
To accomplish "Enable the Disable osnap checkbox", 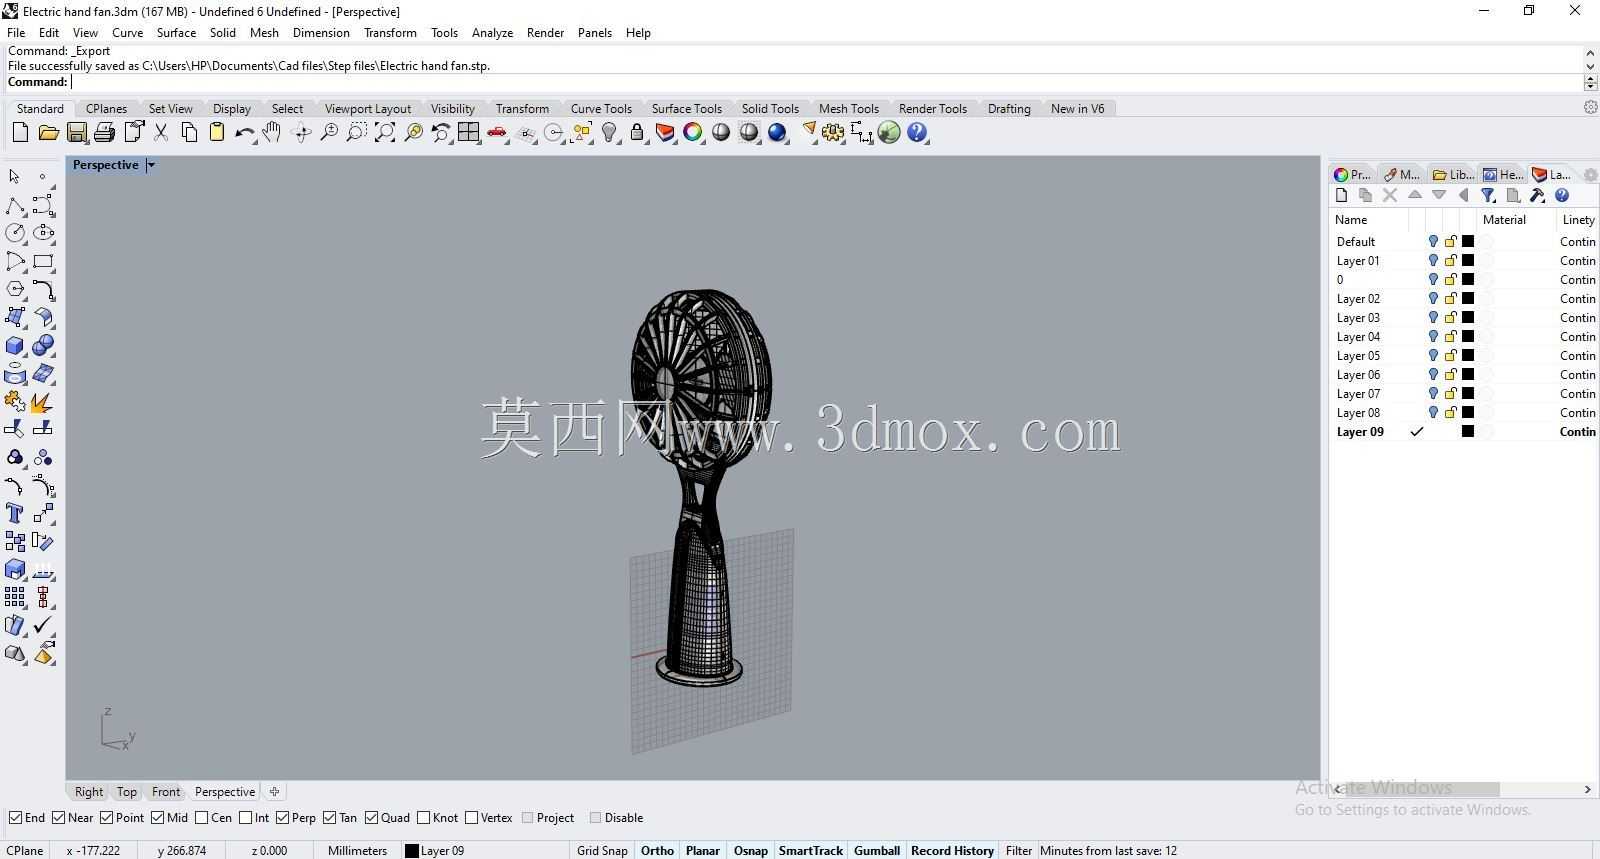I will 595,818.
